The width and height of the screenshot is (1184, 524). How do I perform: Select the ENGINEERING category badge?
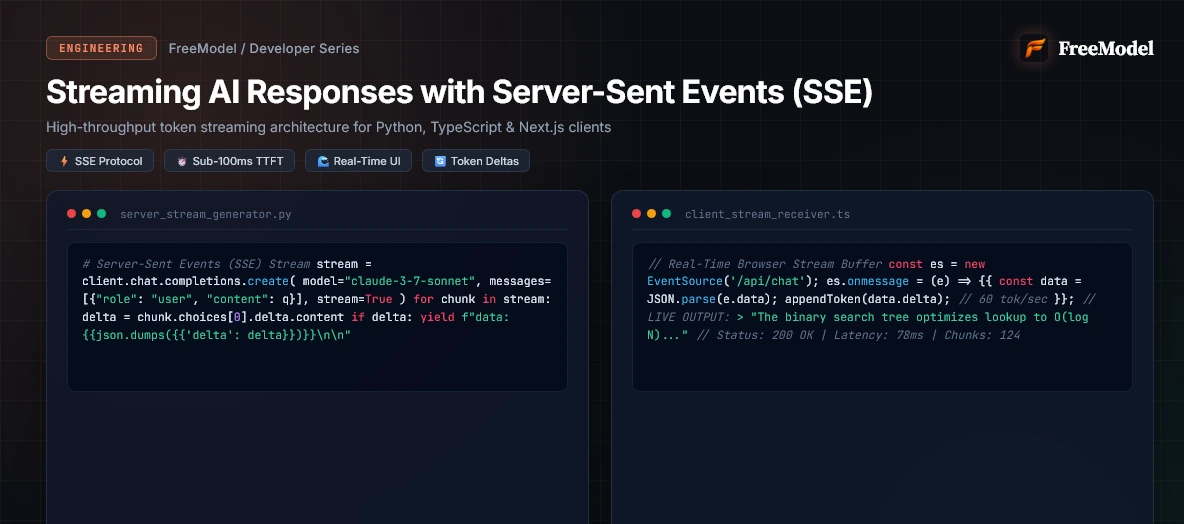click(x=101, y=48)
